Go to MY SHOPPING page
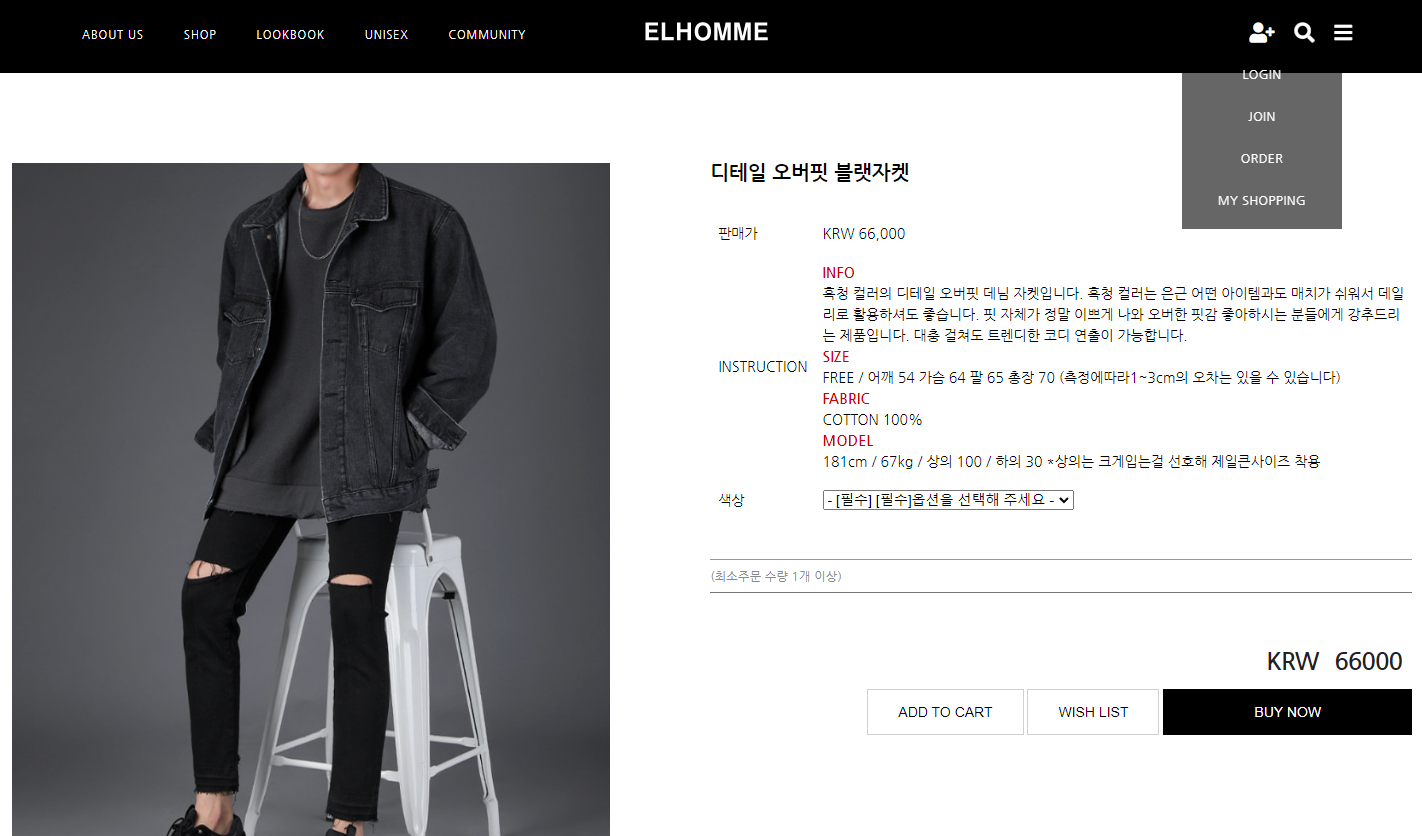 coord(1262,201)
